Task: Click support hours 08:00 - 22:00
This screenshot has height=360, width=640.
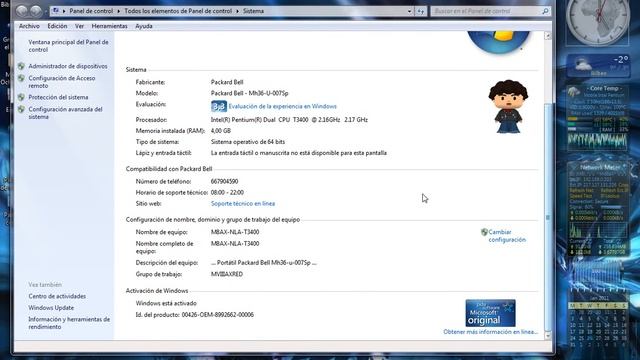Action: (227, 193)
